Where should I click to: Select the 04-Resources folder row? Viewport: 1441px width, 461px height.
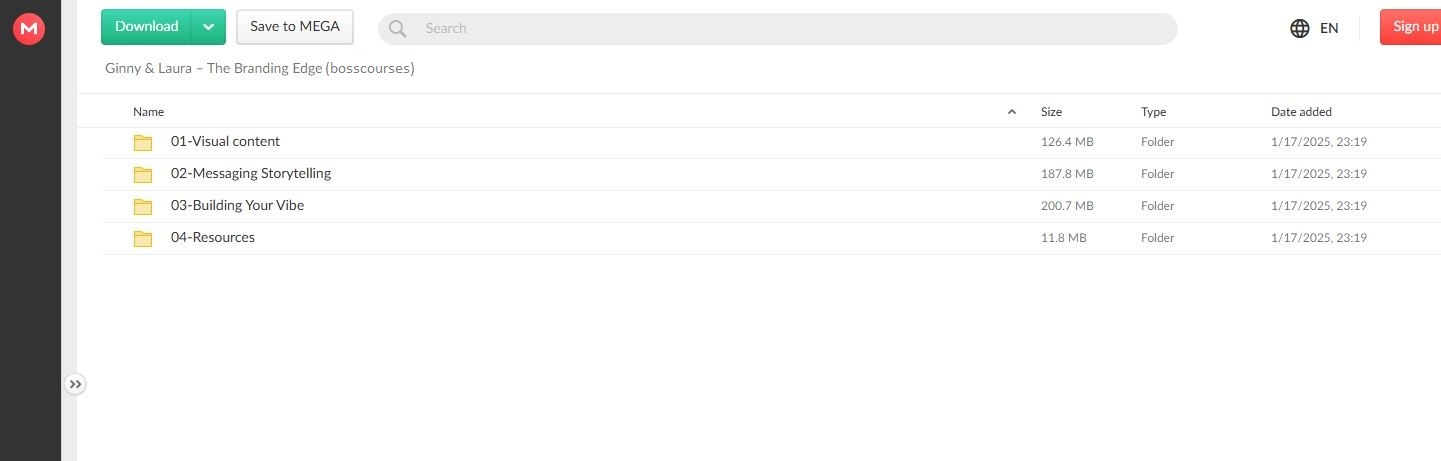click(770, 238)
